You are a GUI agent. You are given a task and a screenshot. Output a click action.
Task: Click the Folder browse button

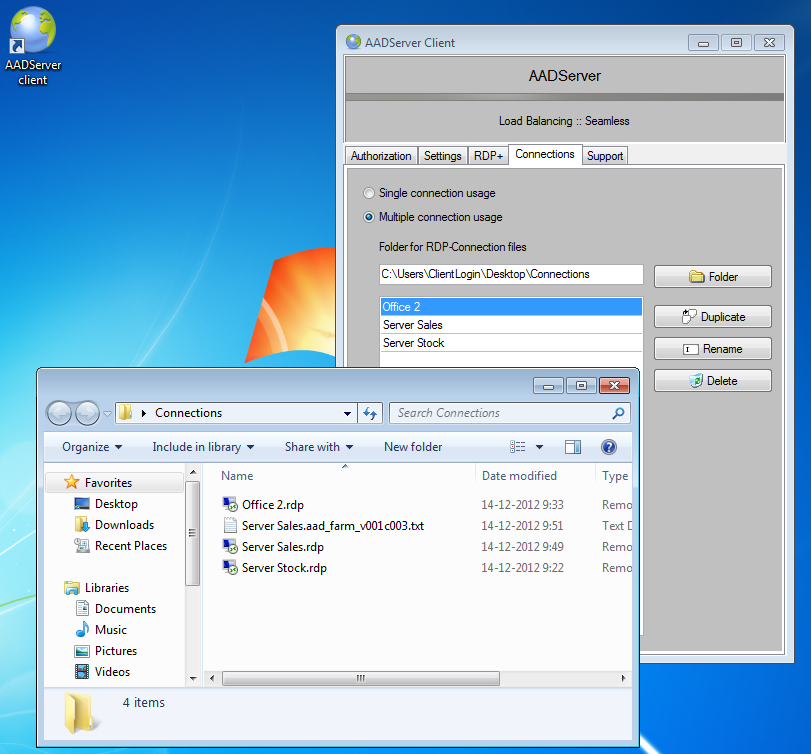click(x=712, y=277)
